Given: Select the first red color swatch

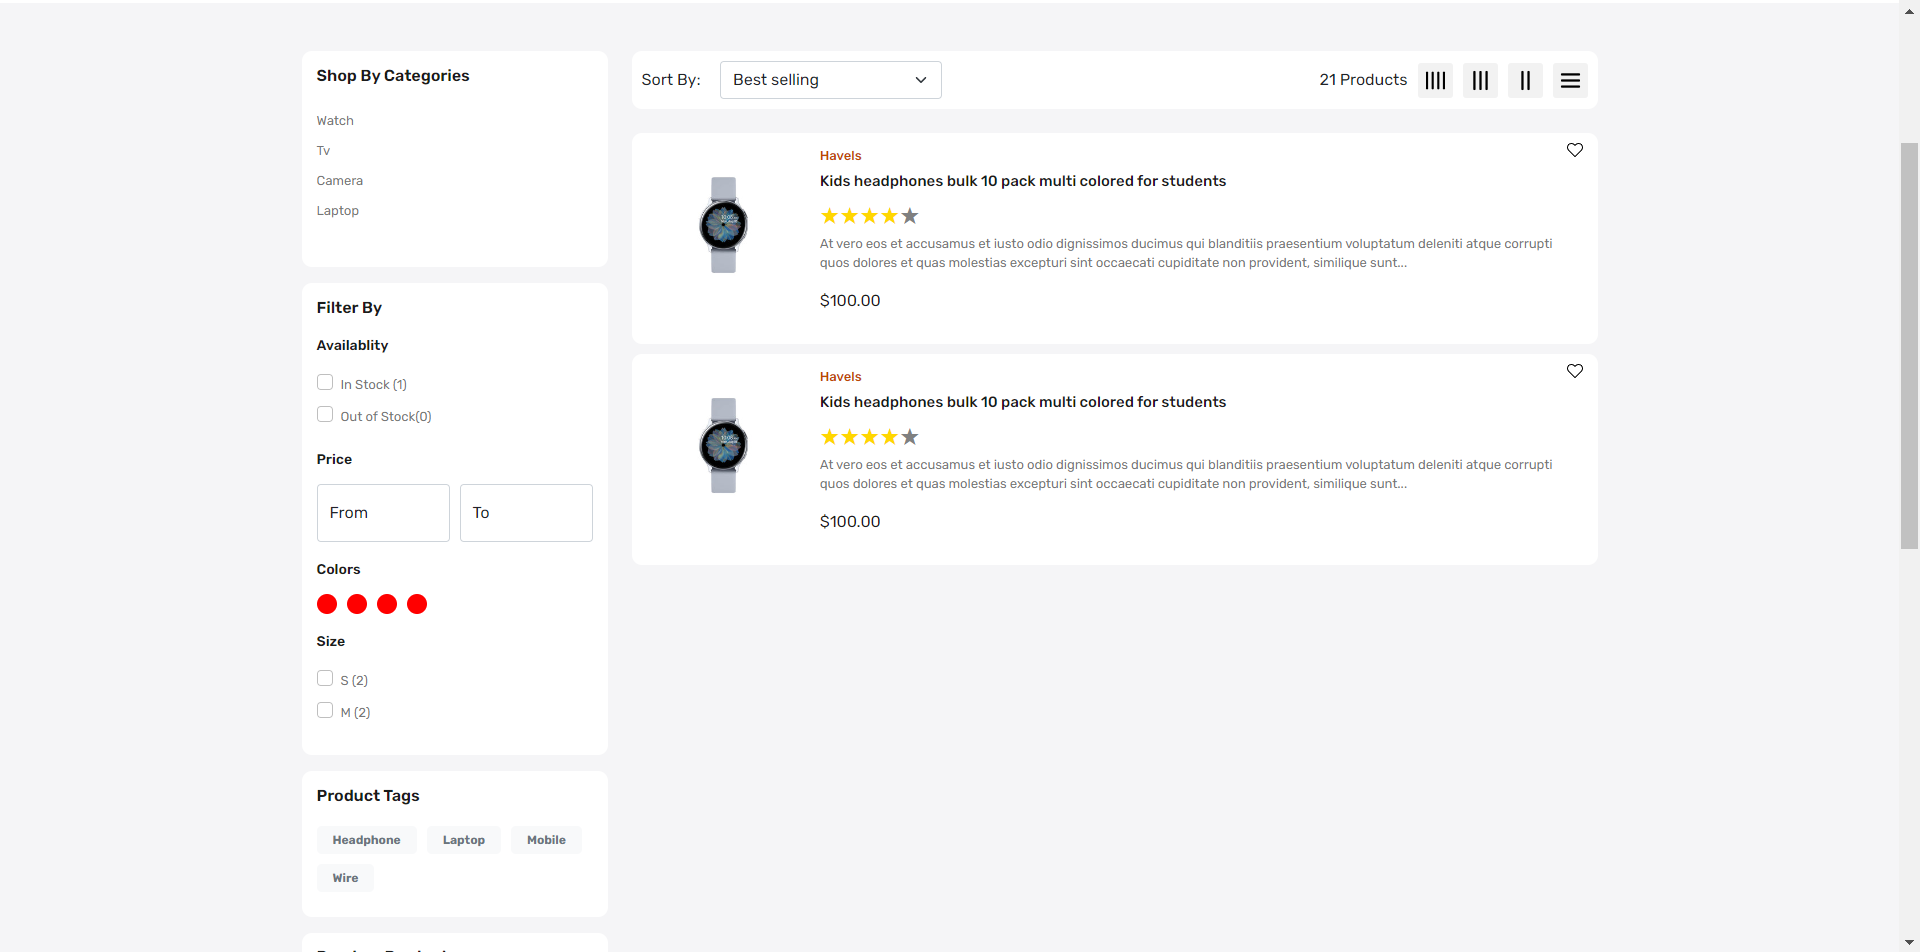Looking at the screenshot, I should pos(326,604).
